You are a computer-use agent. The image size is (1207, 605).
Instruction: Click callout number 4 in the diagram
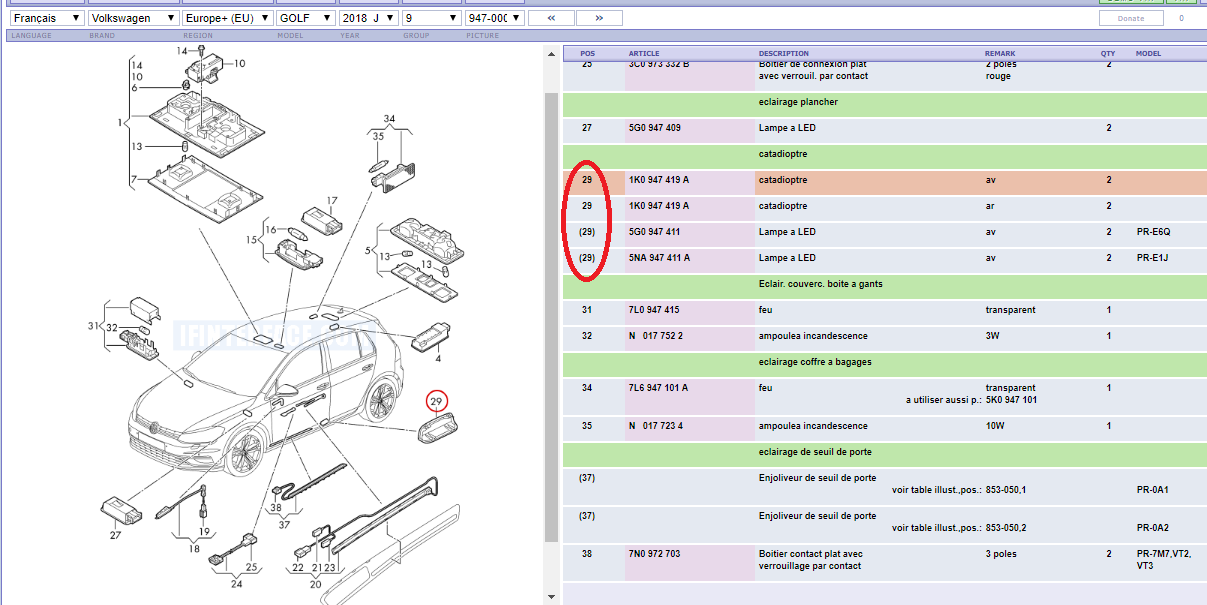tap(436, 357)
